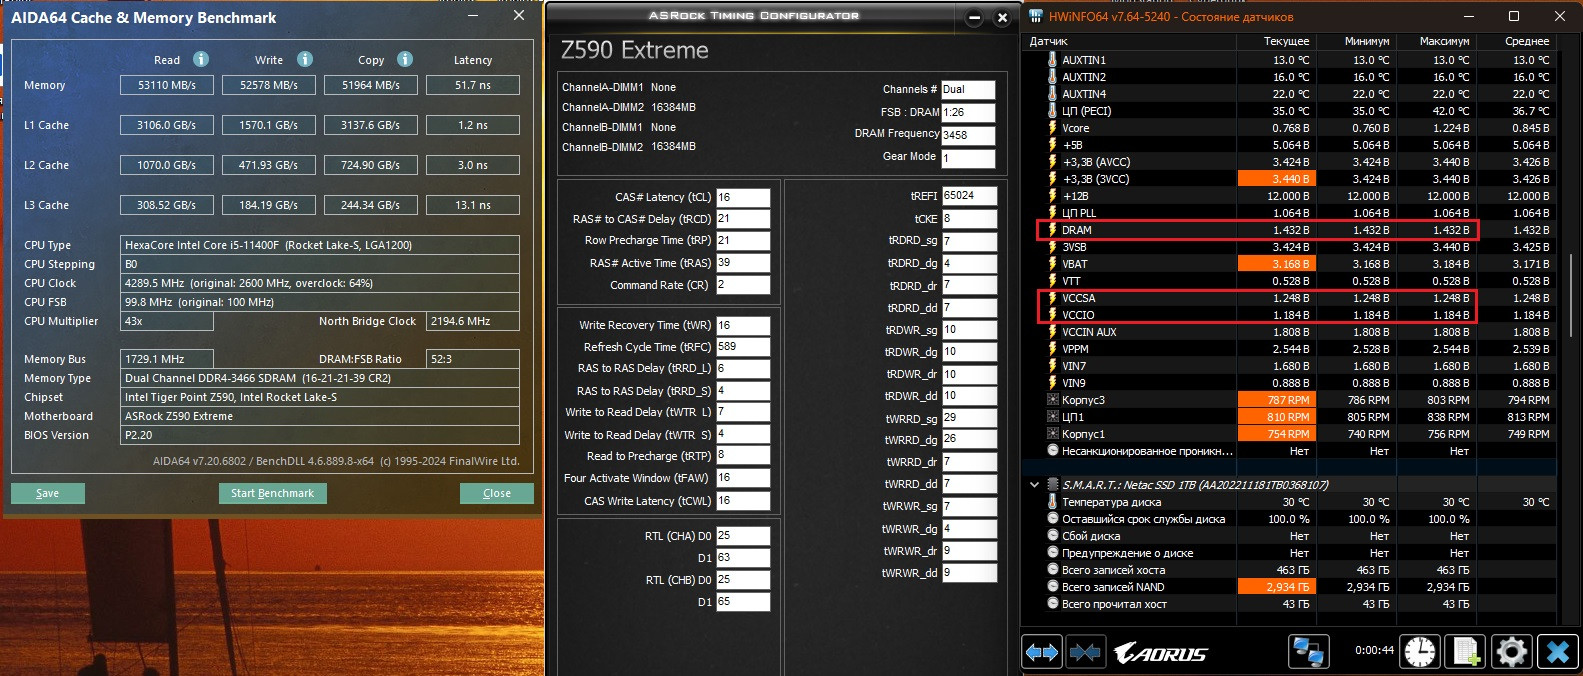The image size is (1583, 676).
Task: Select the VBAT sensor row
Action: pyautogui.click(x=1289, y=264)
